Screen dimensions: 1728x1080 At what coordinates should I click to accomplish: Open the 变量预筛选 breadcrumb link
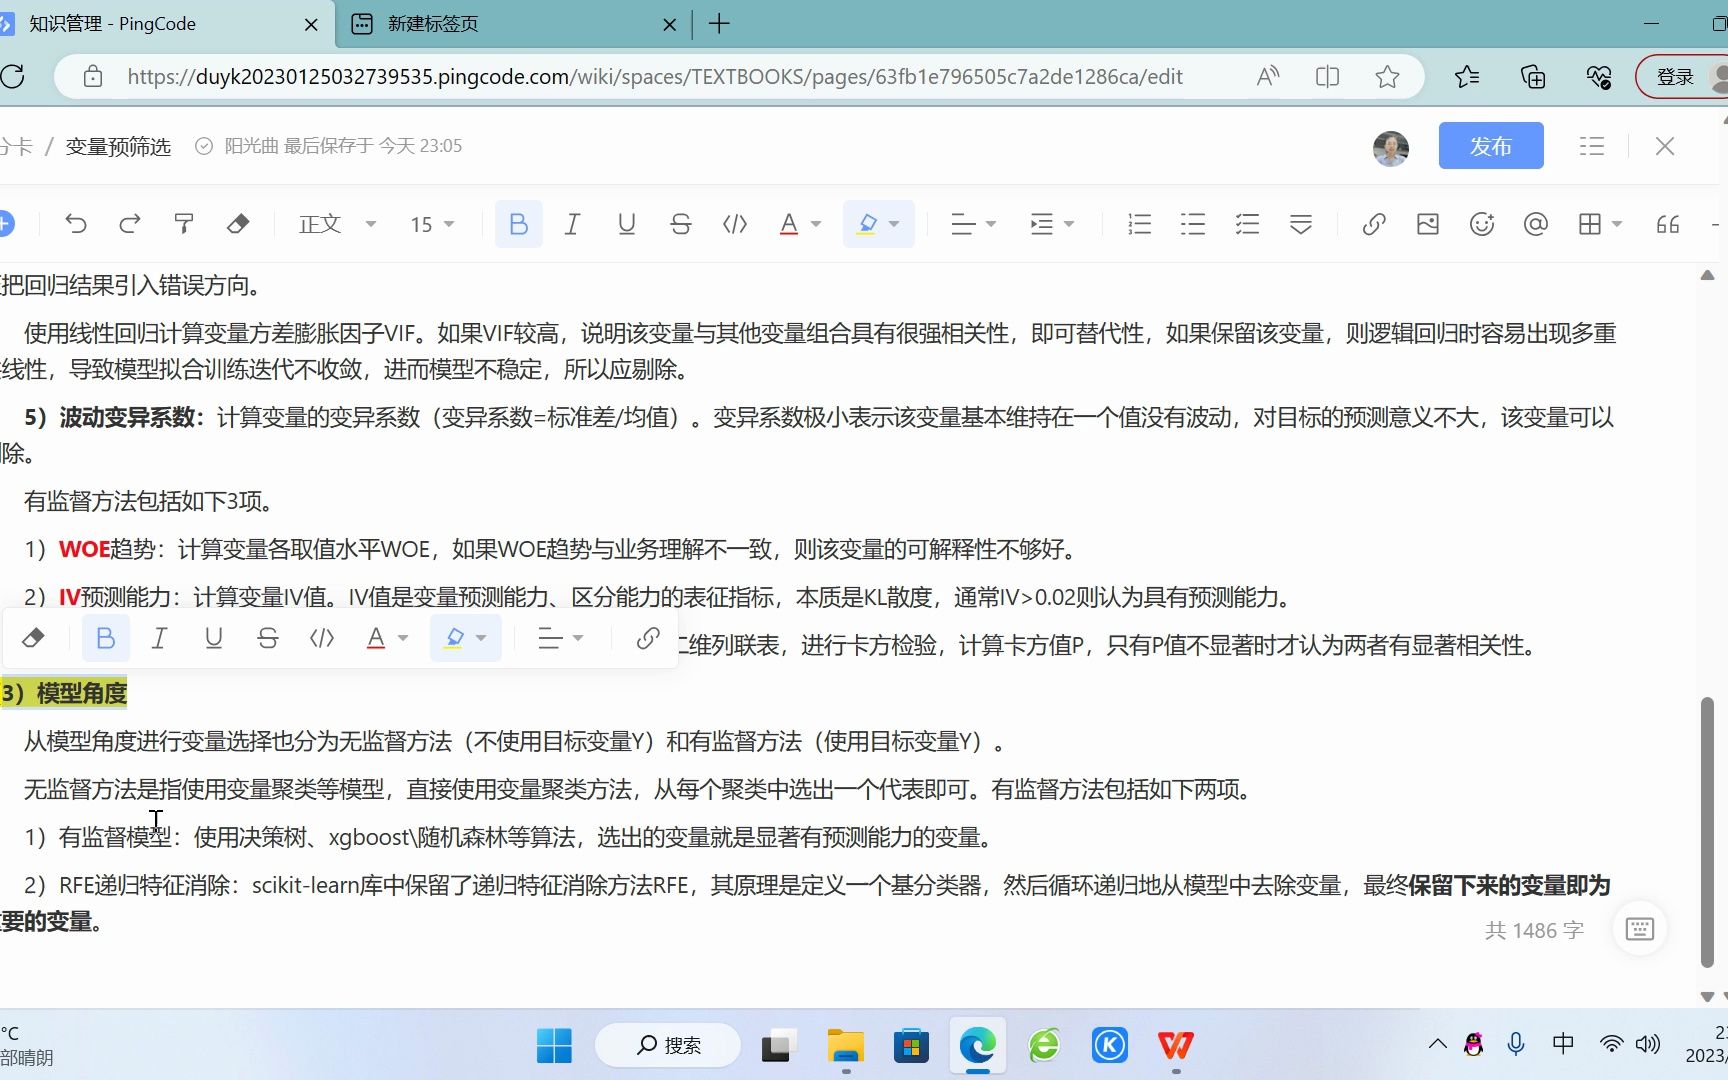coord(117,146)
